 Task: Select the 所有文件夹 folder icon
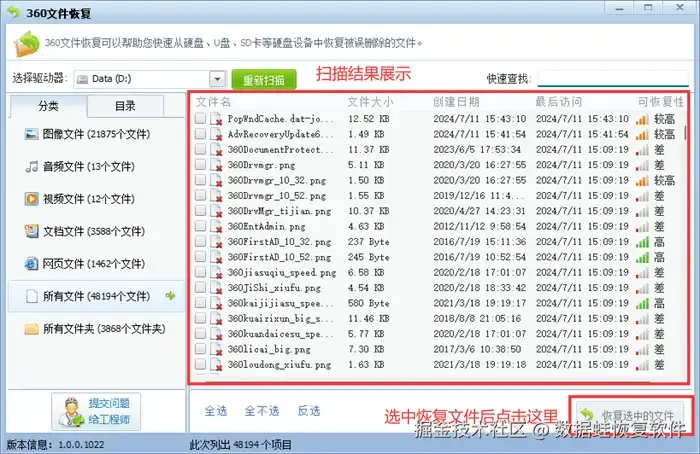point(31,329)
